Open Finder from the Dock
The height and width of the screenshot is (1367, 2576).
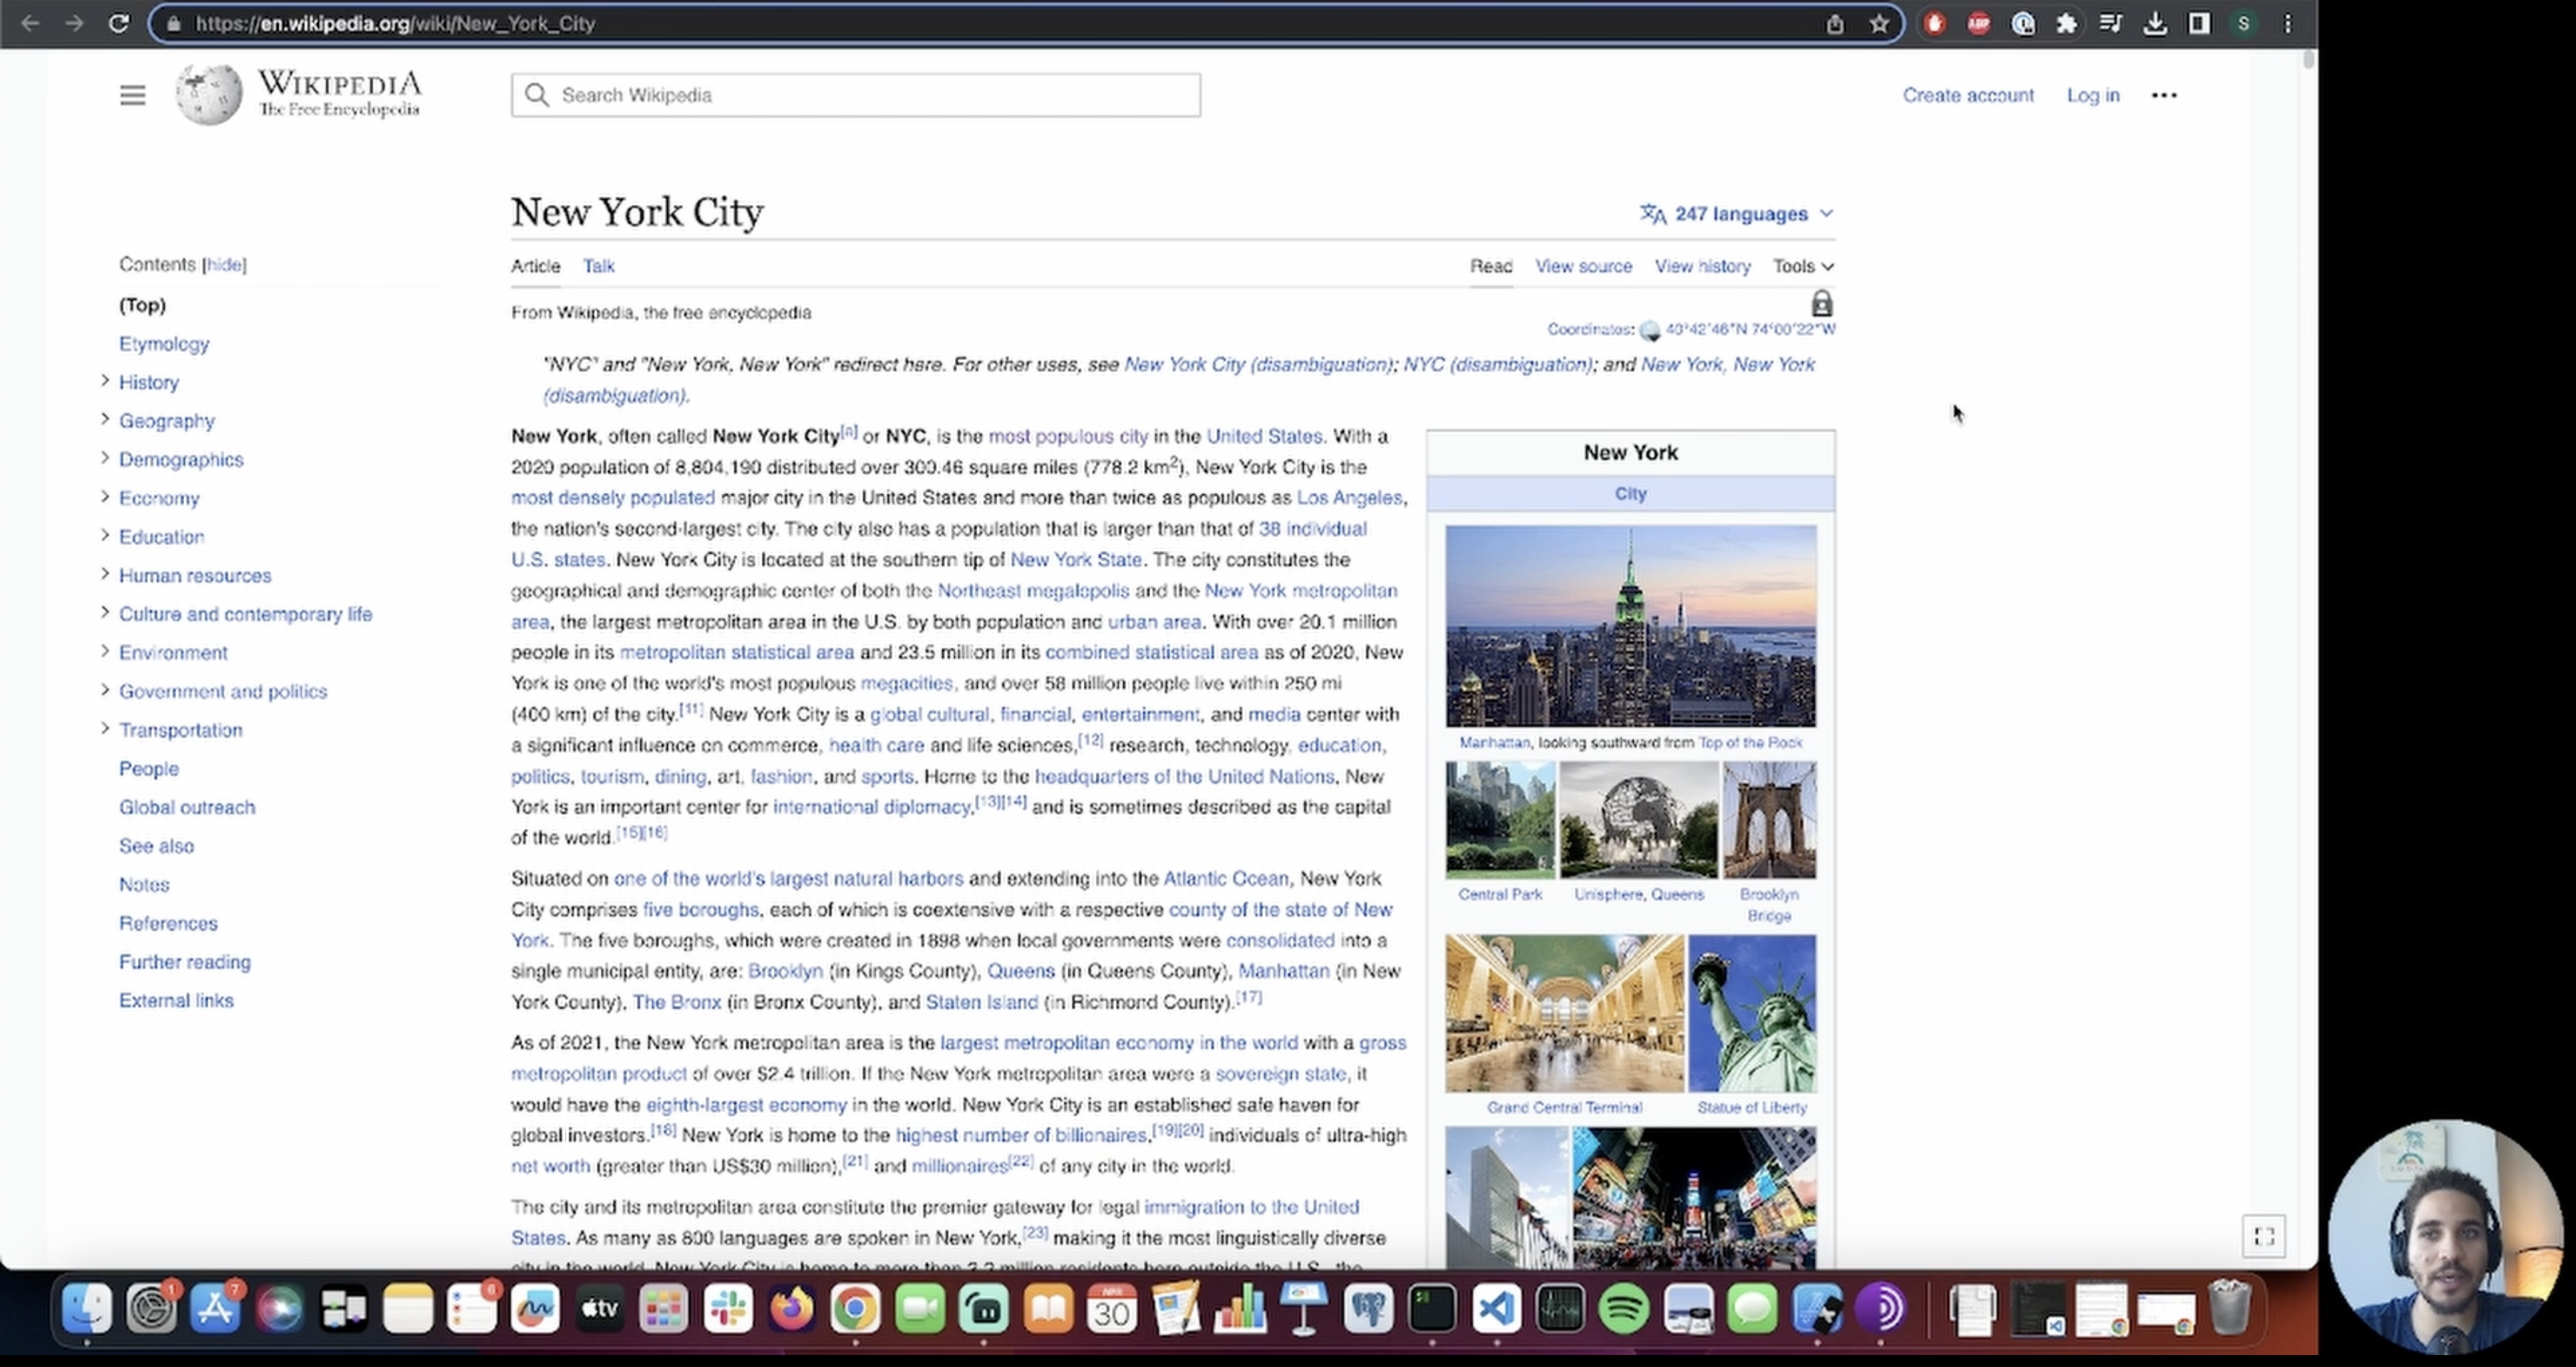point(87,1309)
